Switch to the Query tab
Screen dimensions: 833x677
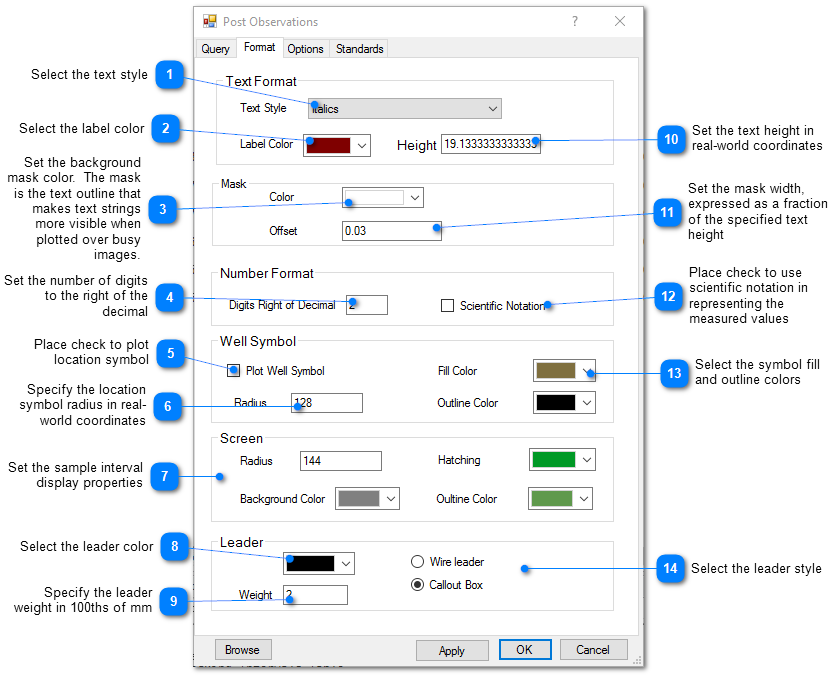click(x=215, y=49)
